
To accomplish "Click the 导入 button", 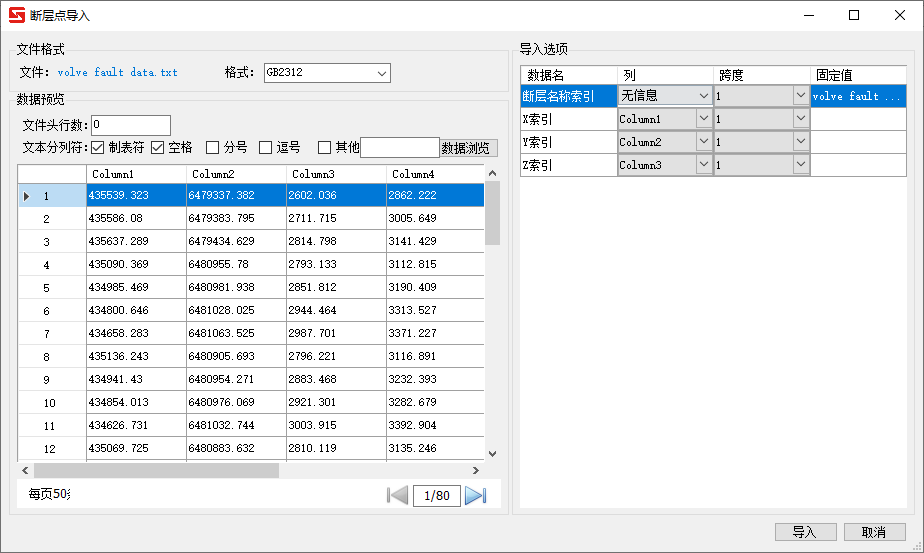I will tap(806, 532).
